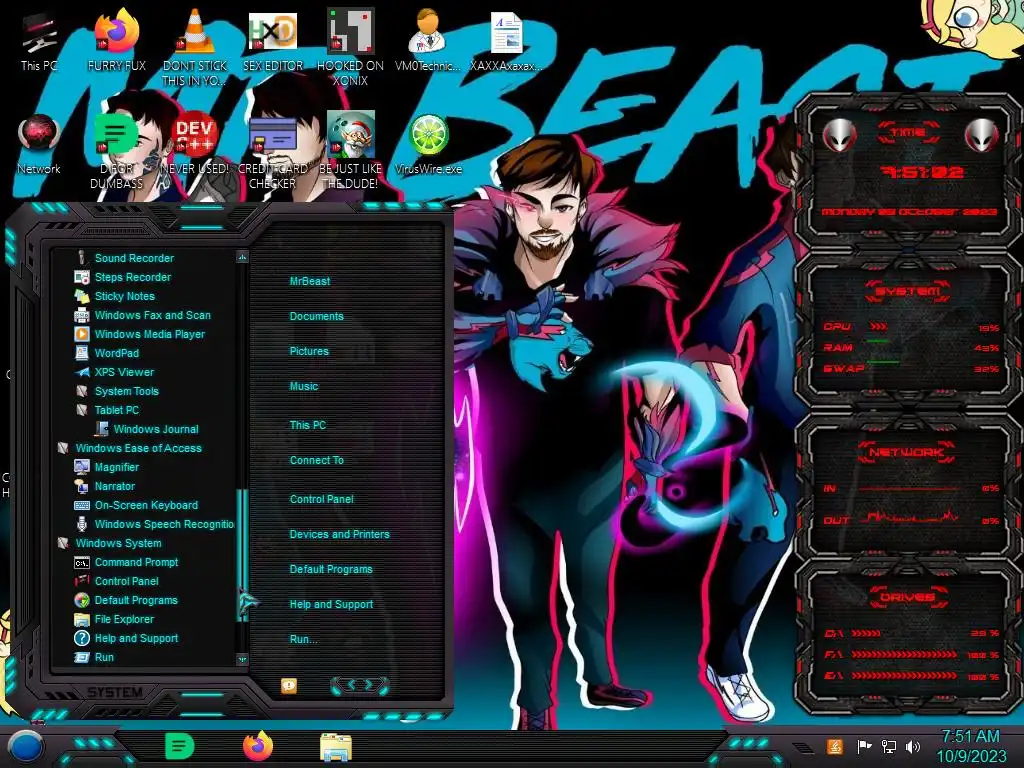Image resolution: width=1024 pixels, height=768 pixels.
Task: Open the MrBeast user folder link
Action: 310,281
